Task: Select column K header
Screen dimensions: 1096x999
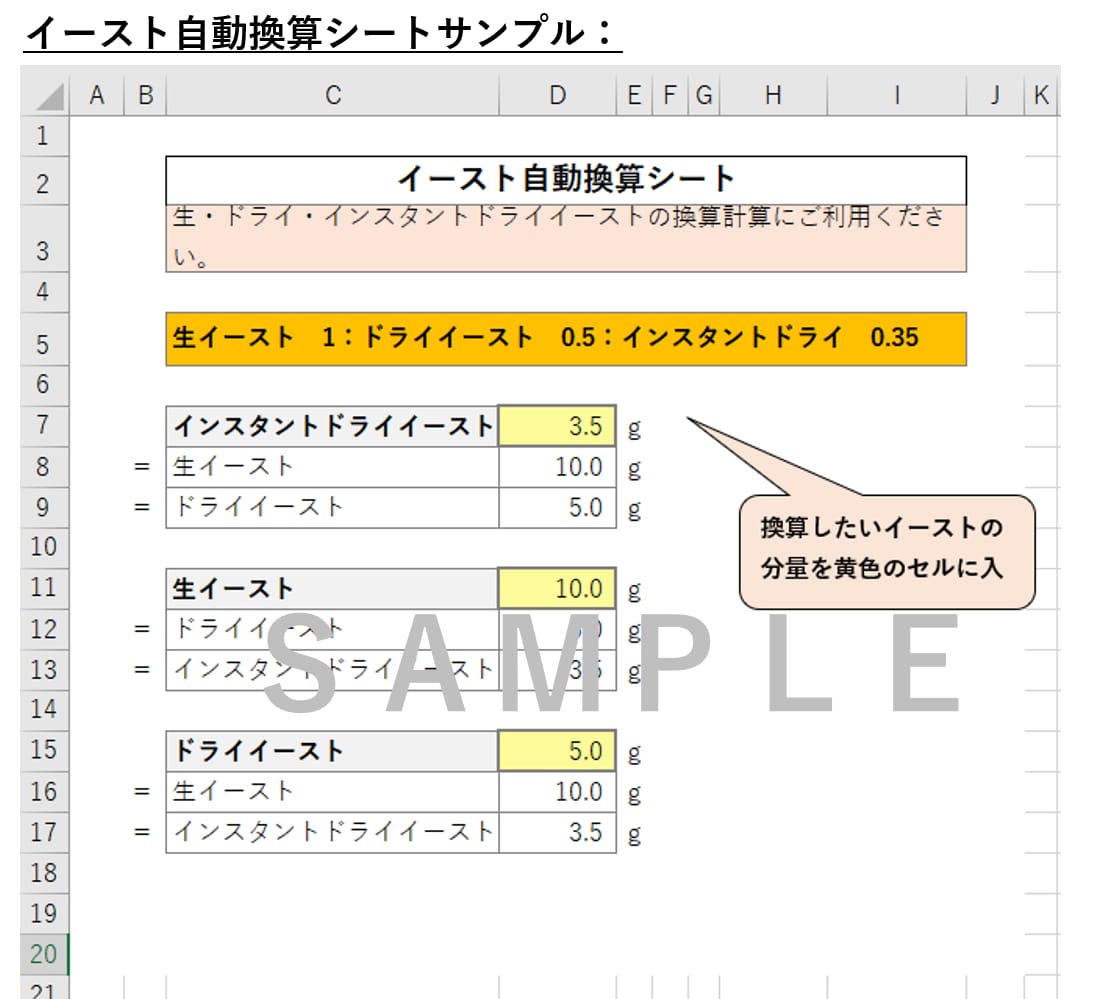Action: (1041, 95)
